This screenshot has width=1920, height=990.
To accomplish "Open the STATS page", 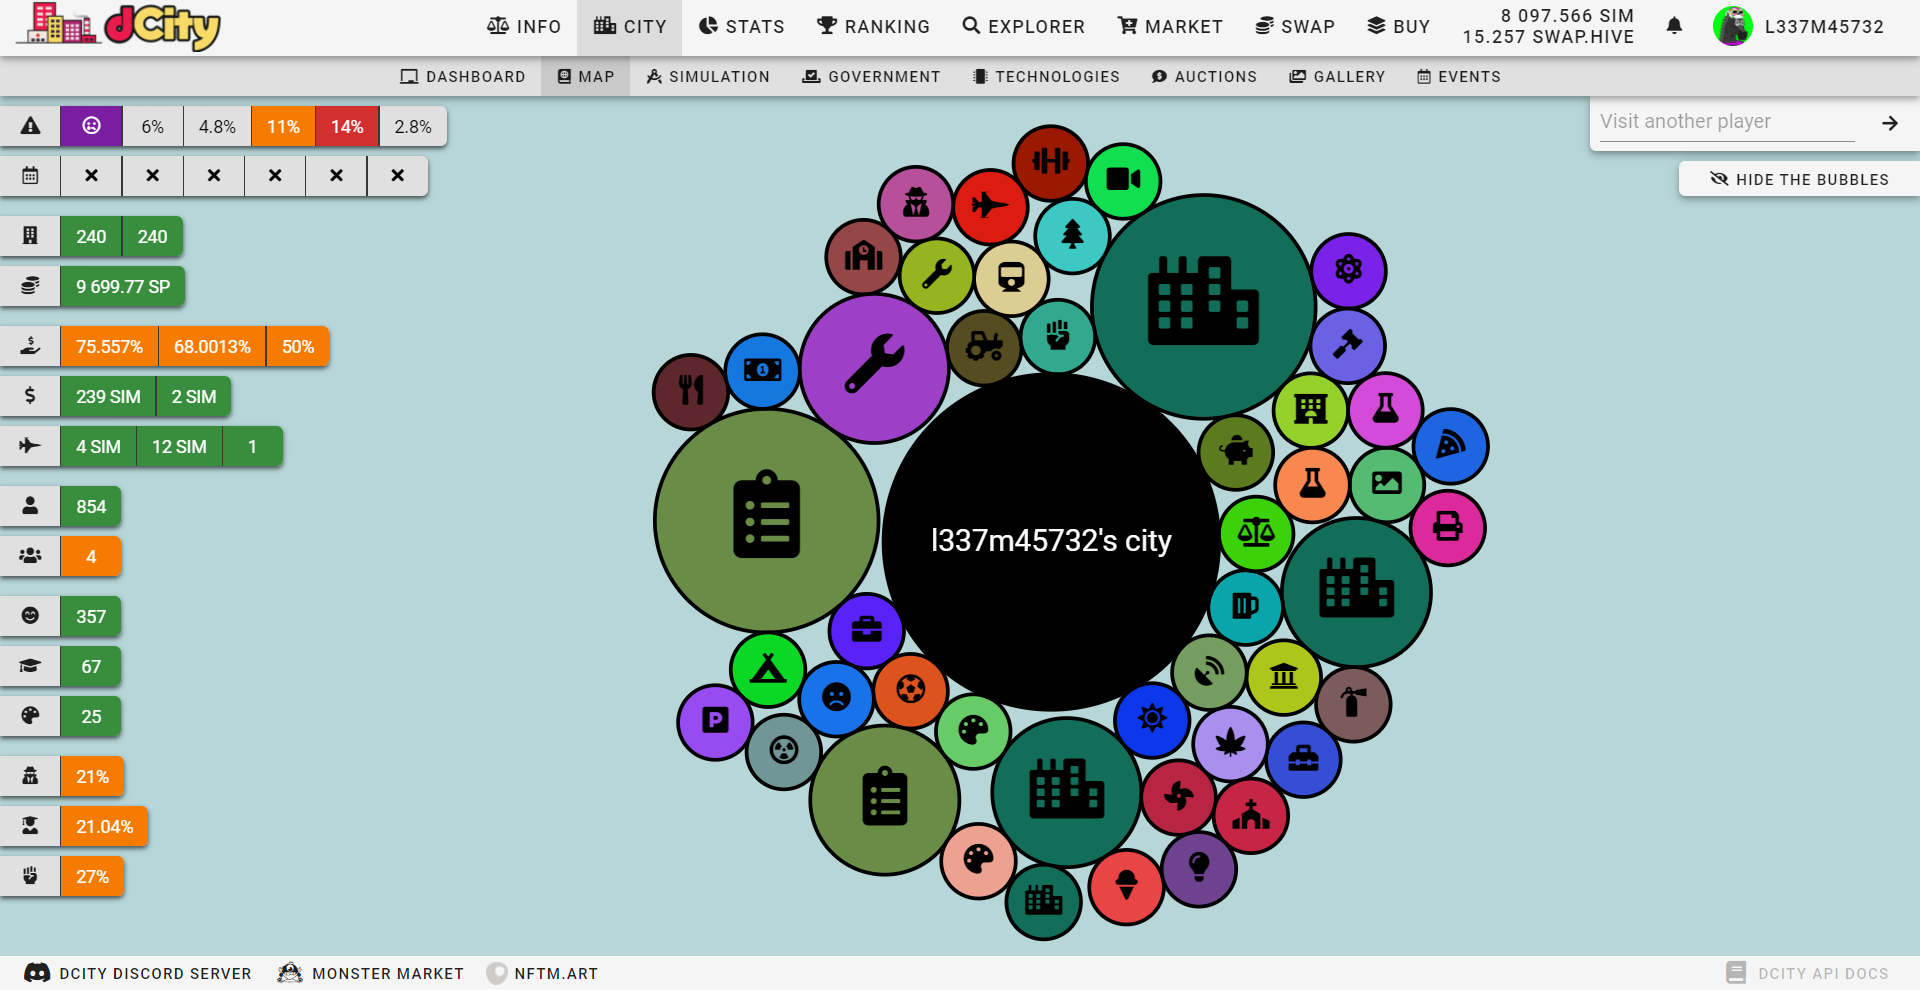I will (x=742, y=27).
